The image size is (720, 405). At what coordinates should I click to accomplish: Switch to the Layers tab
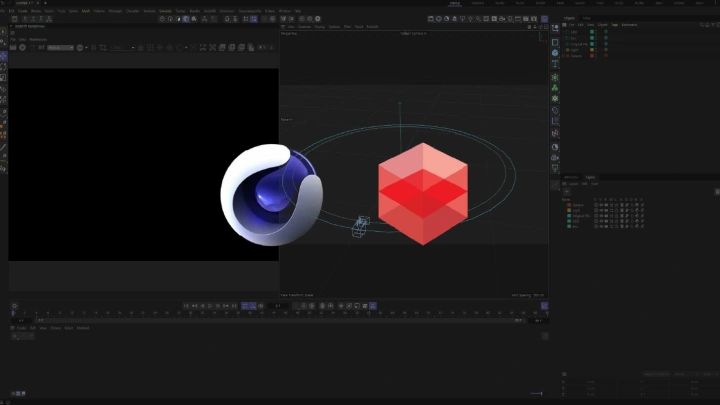pos(590,177)
